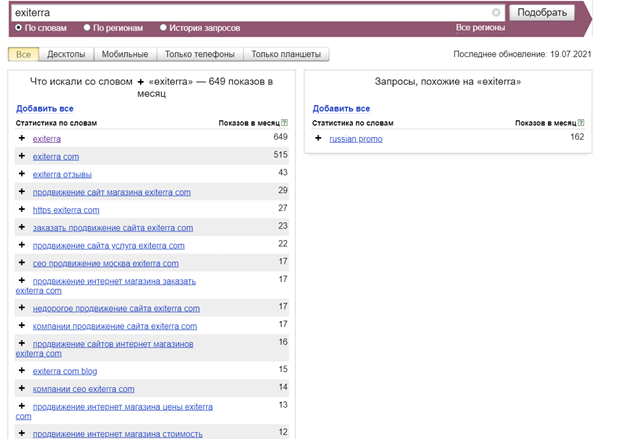Screen dimensions: 624x439
Task: Clear the search field with the X icon
Action: point(496,12)
